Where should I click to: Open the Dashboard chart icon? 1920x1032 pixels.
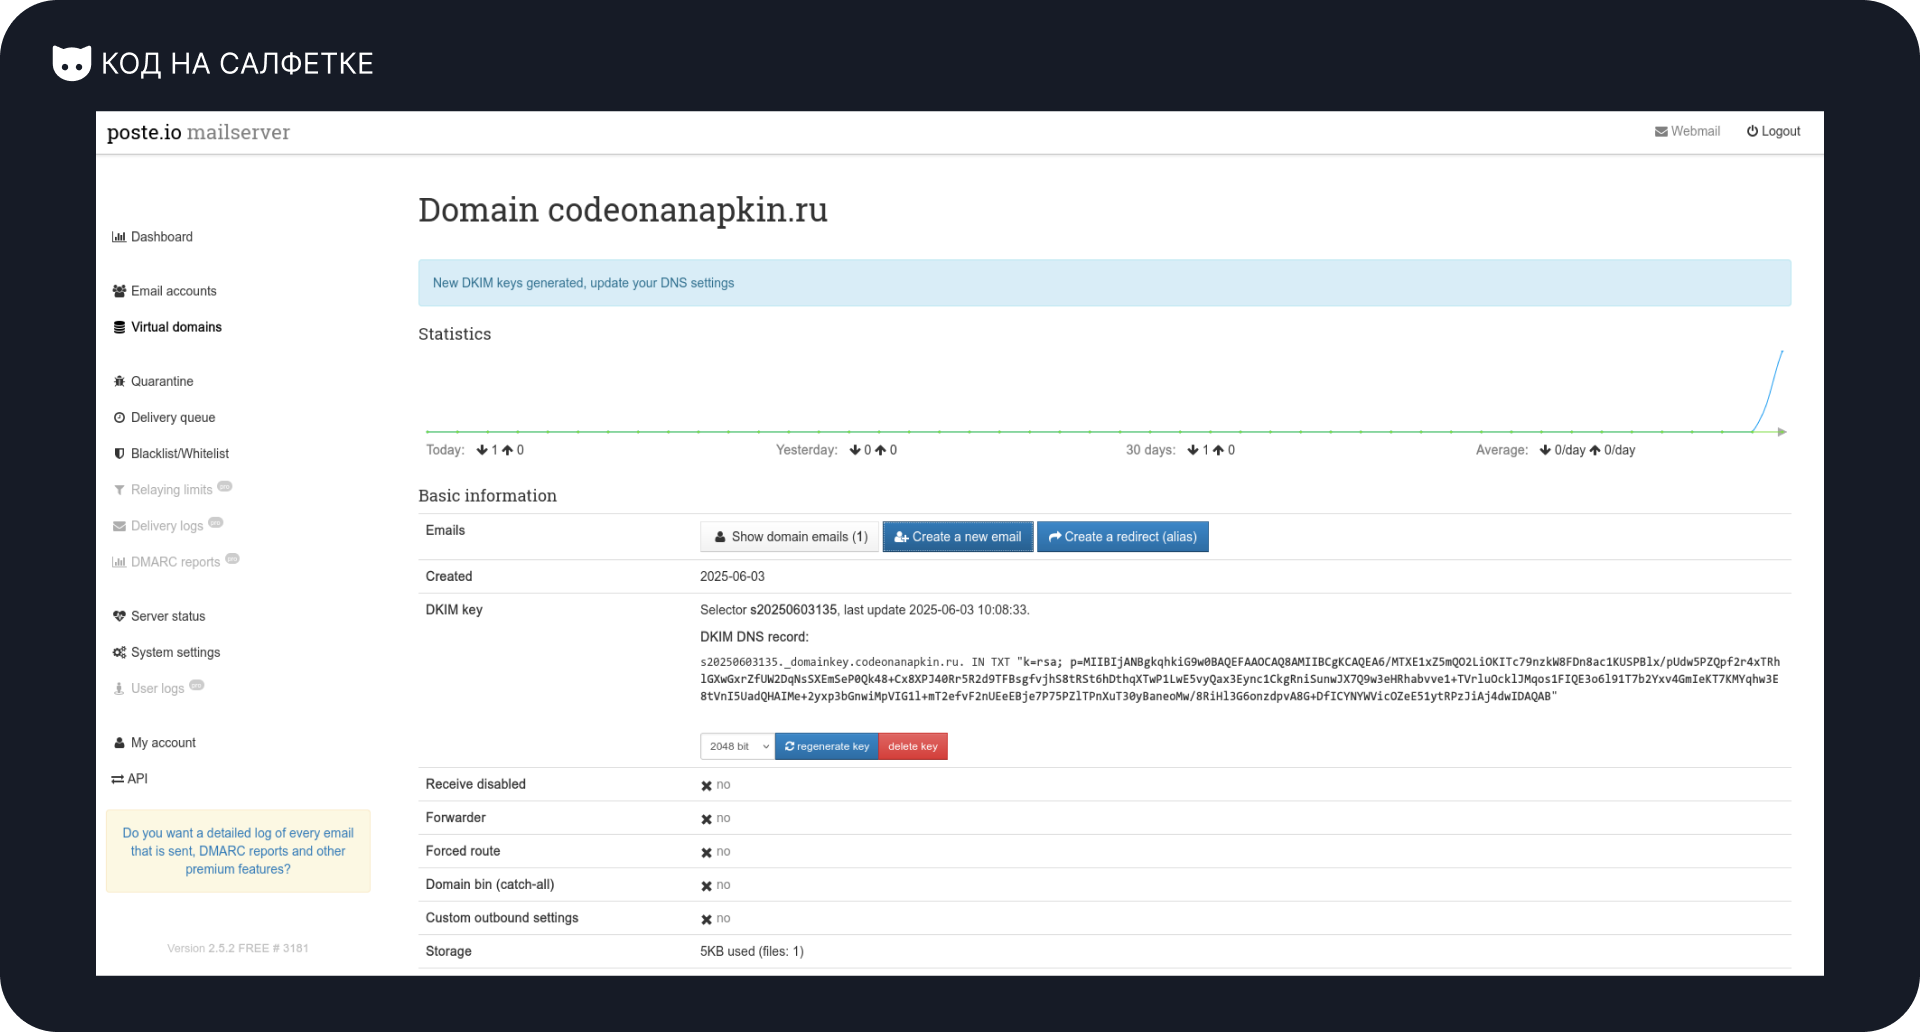(x=119, y=237)
